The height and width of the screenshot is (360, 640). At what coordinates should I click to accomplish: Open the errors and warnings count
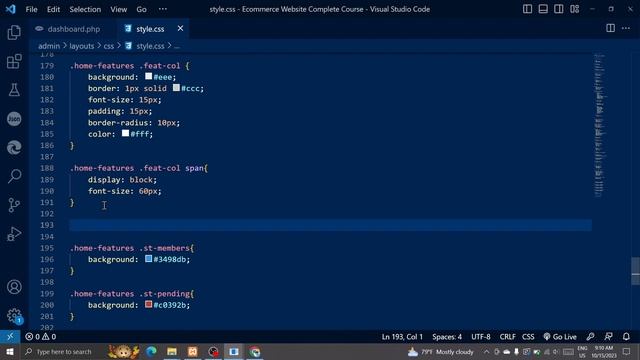point(40,337)
